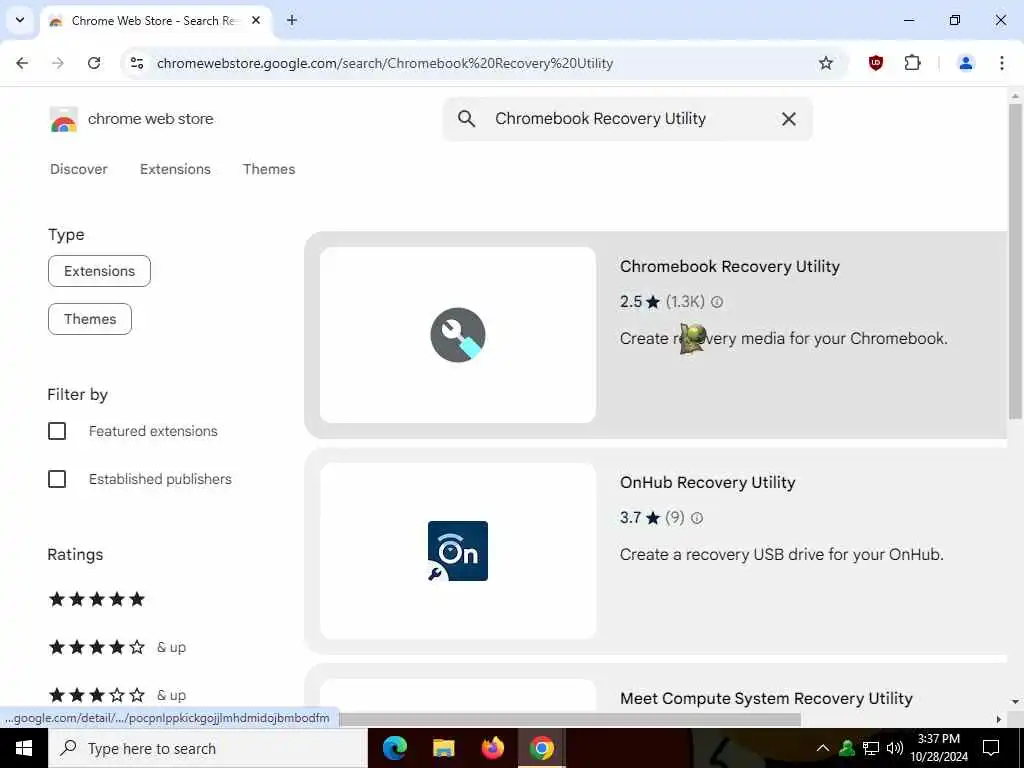The image size is (1024, 768).
Task: Click the green user tray icon
Action: [846, 748]
